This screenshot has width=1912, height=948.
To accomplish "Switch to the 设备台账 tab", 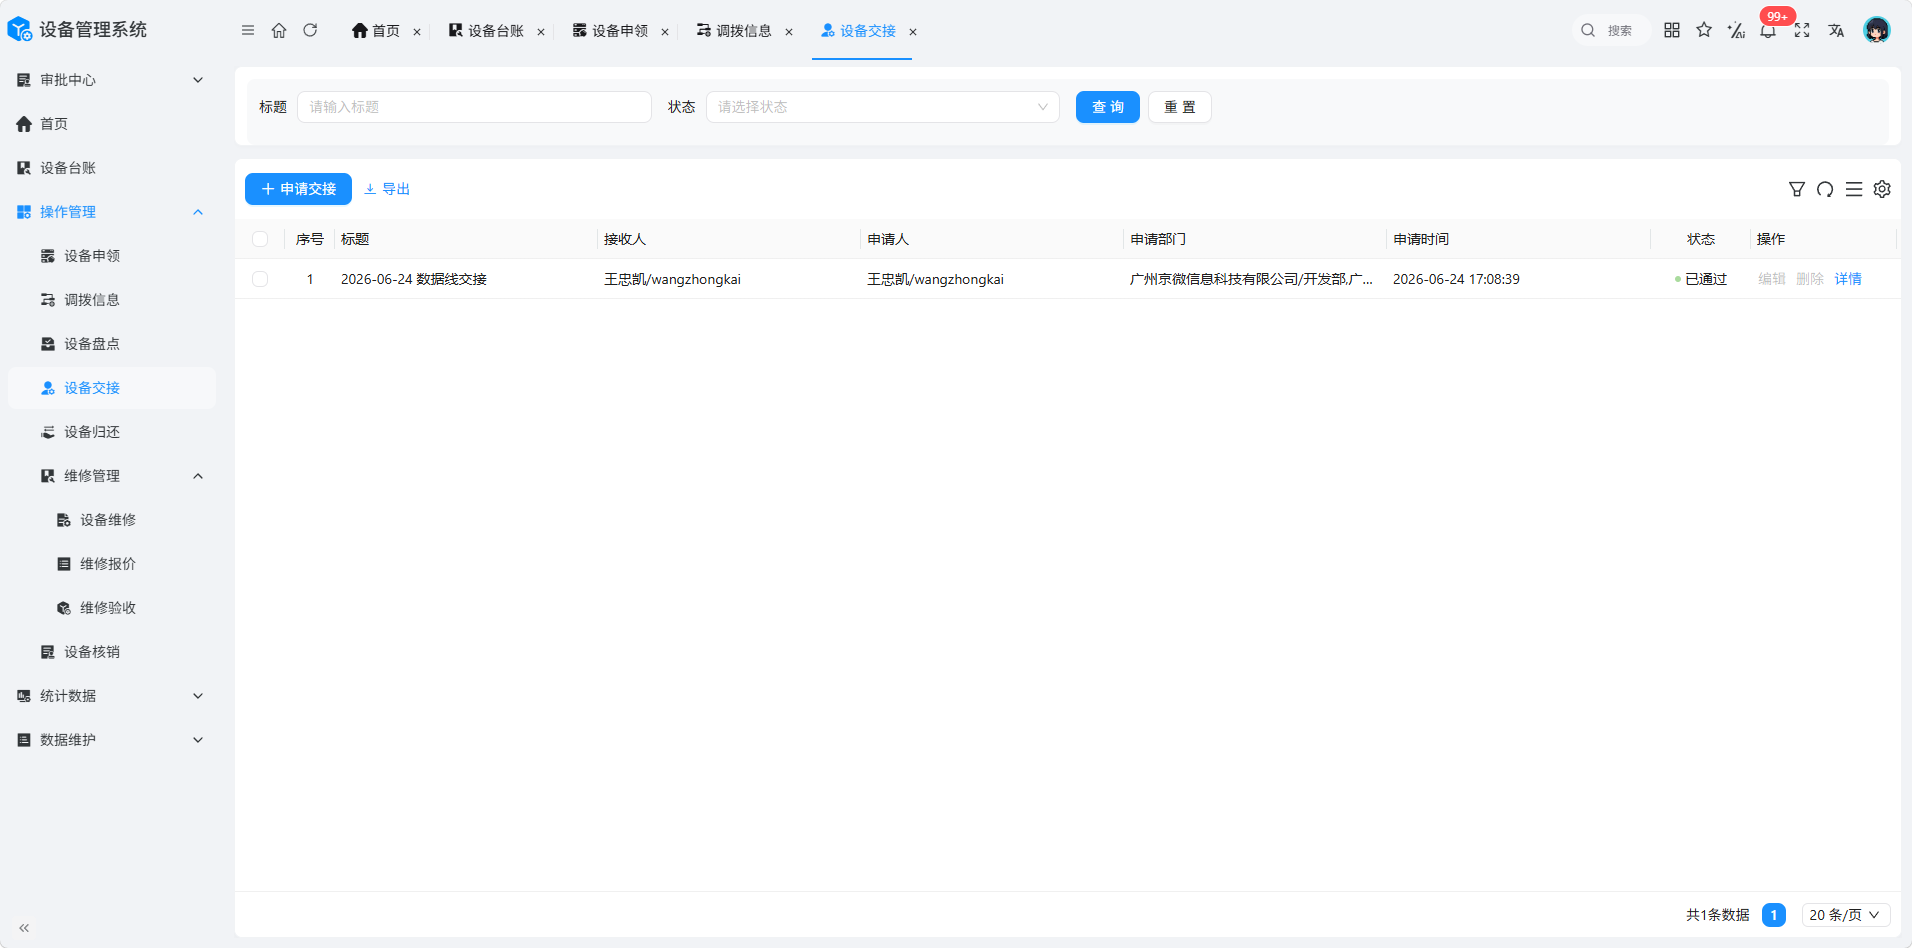I will point(487,31).
